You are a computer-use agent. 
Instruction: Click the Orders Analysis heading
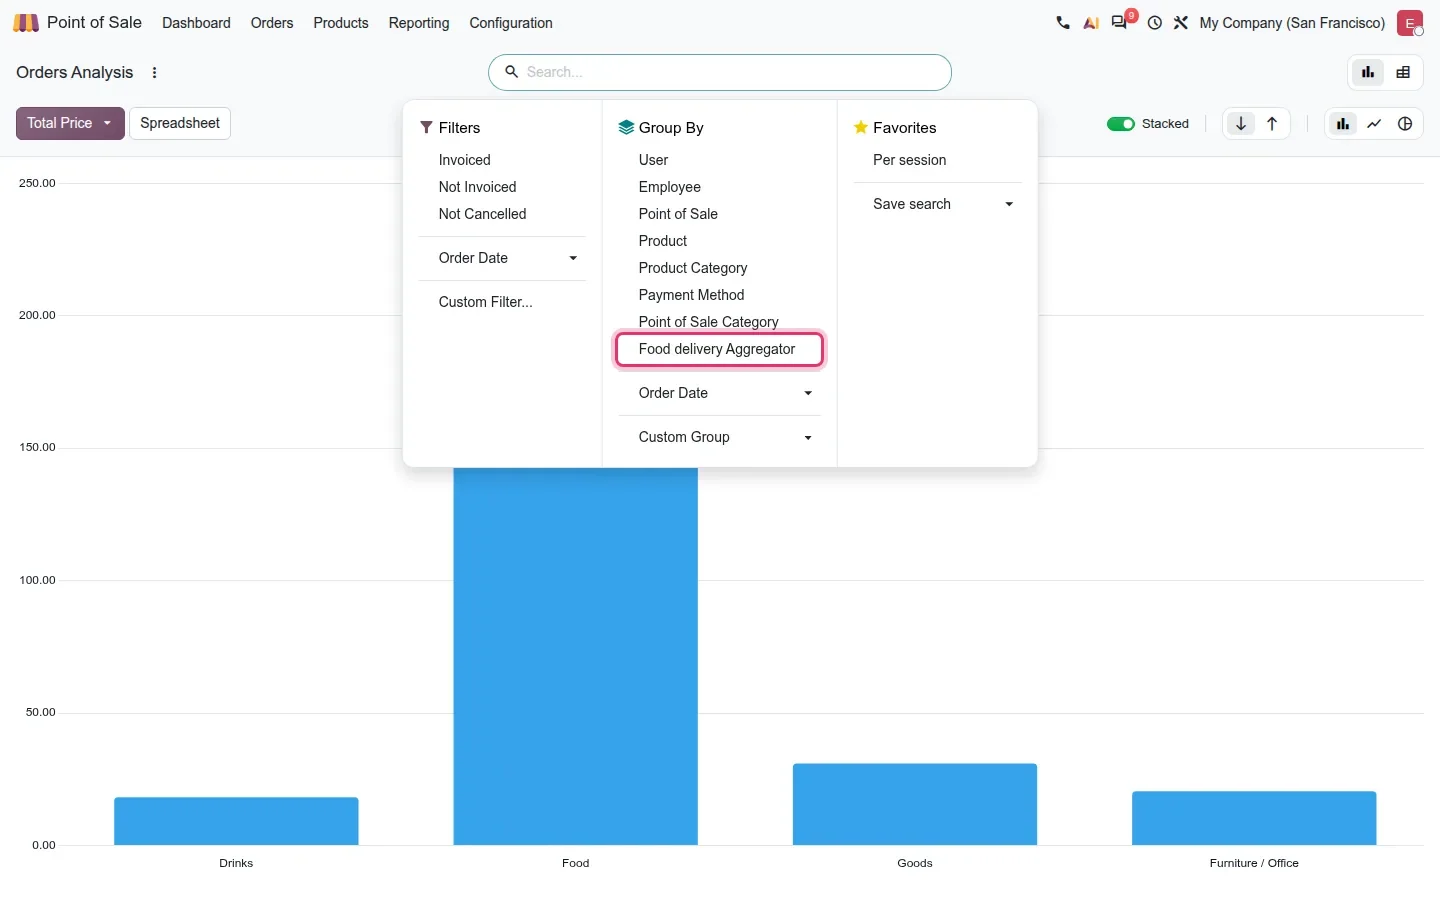coord(75,72)
